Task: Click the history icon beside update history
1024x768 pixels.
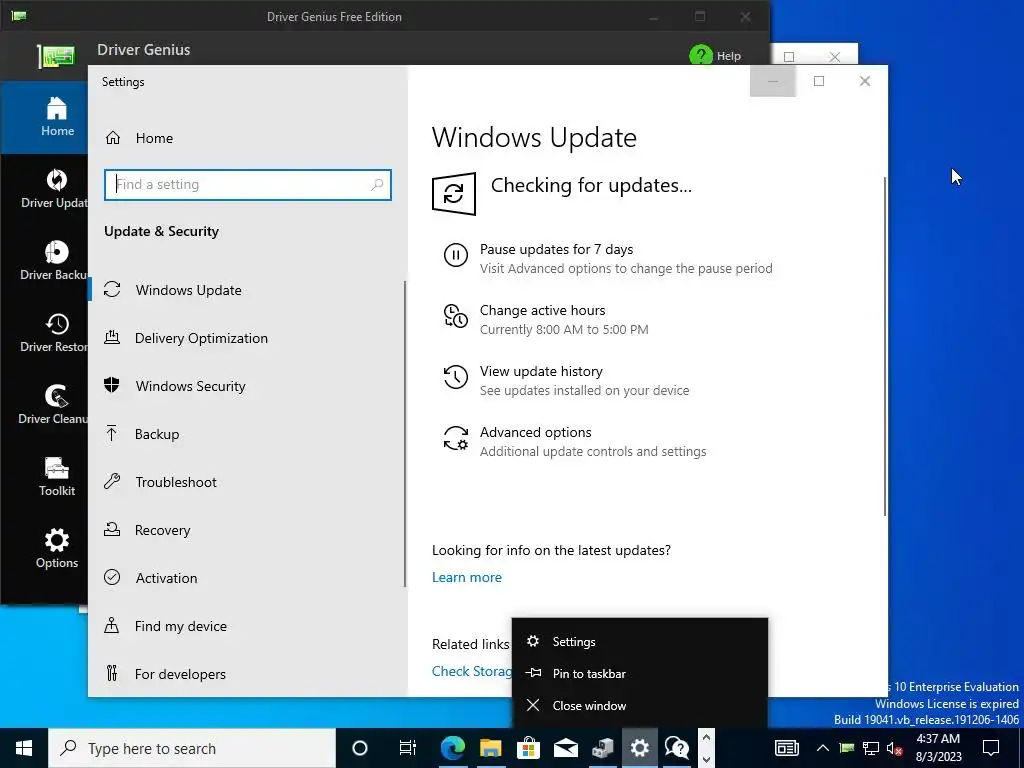Action: [x=456, y=377]
